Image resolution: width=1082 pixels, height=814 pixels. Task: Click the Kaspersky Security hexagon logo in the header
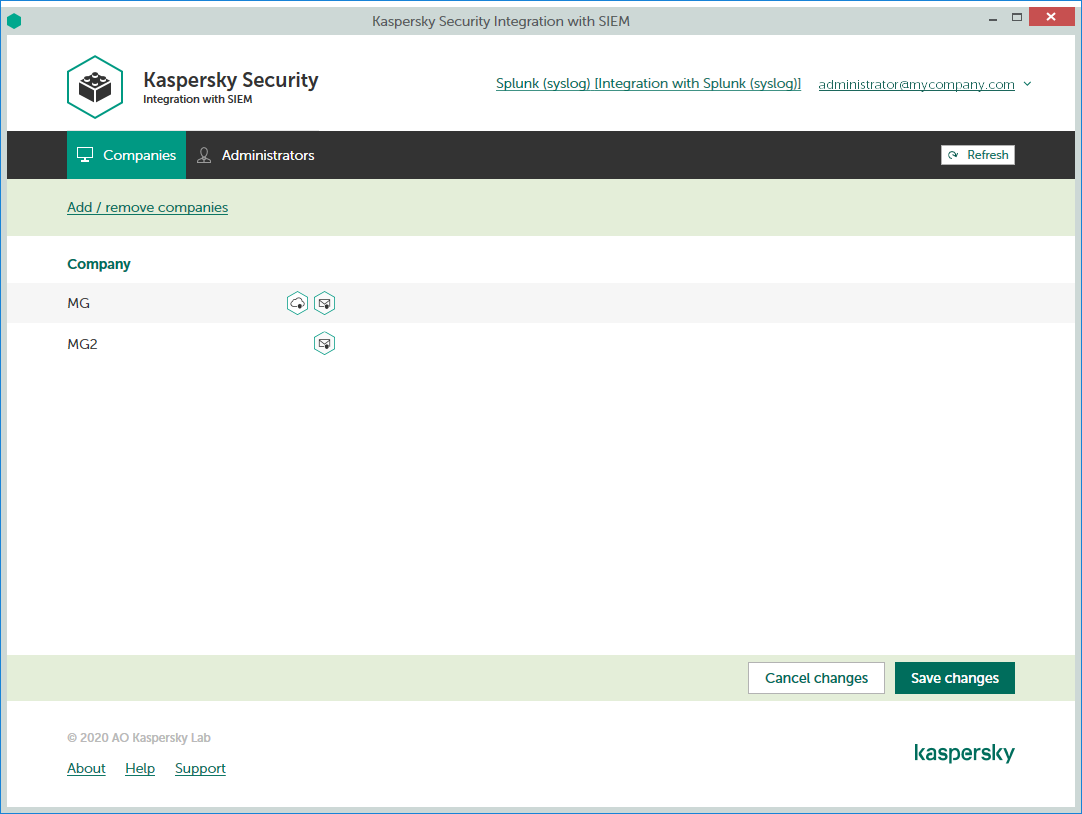pos(95,87)
